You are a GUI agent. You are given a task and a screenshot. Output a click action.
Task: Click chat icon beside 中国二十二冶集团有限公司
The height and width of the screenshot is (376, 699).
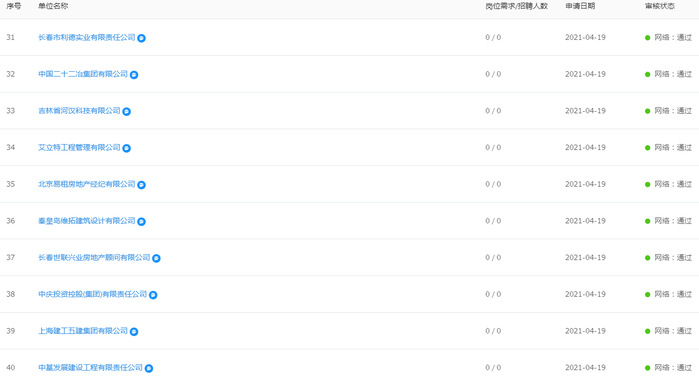(134, 75)
